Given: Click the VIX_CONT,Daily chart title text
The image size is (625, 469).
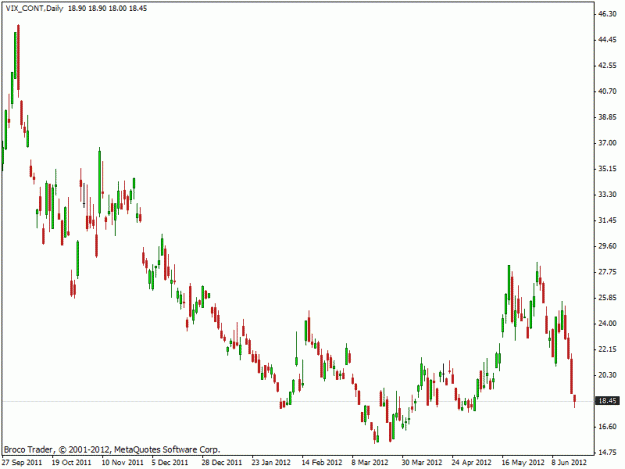Looking at the screenshot, I should coord(34,8).
